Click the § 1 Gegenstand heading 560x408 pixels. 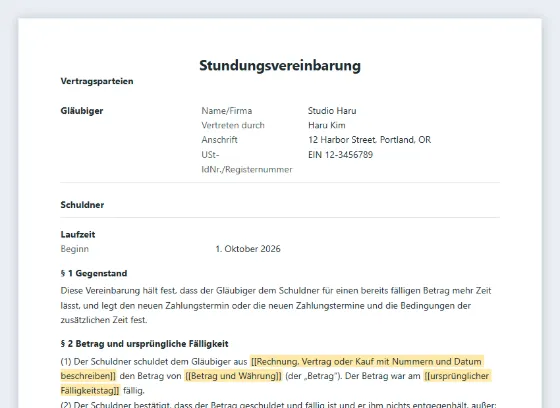(94, 273)
